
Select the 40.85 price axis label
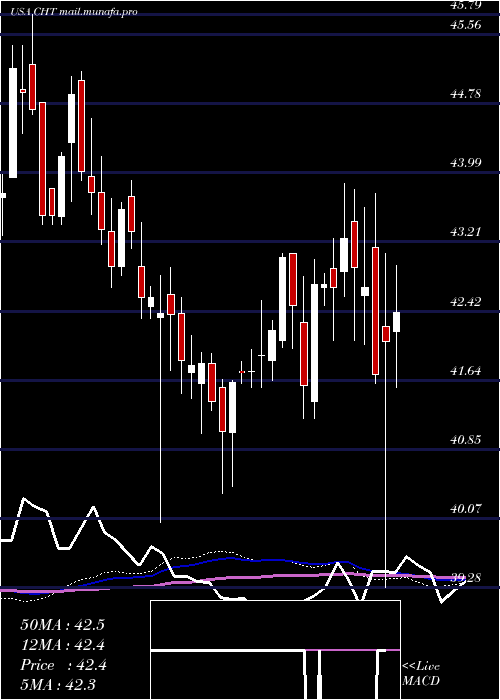[x=466, y=440]
